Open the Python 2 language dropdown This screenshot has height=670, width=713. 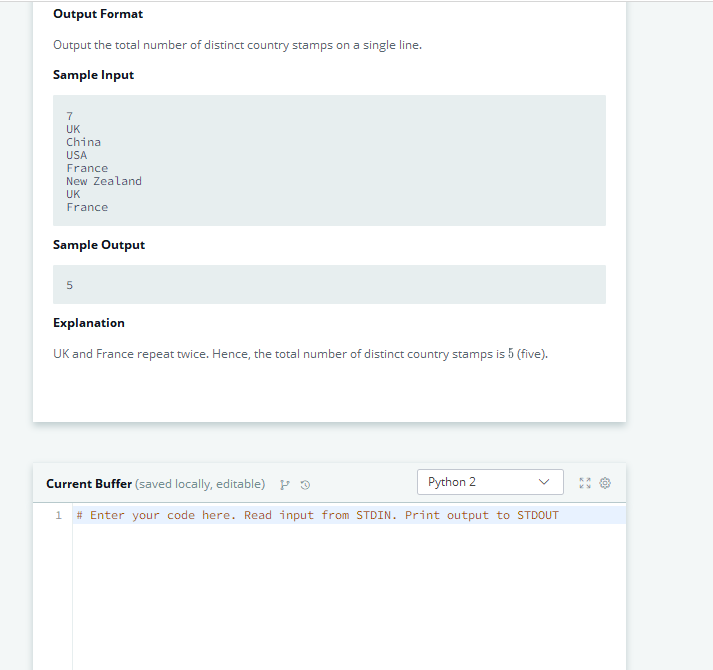(x=490, y=482)
